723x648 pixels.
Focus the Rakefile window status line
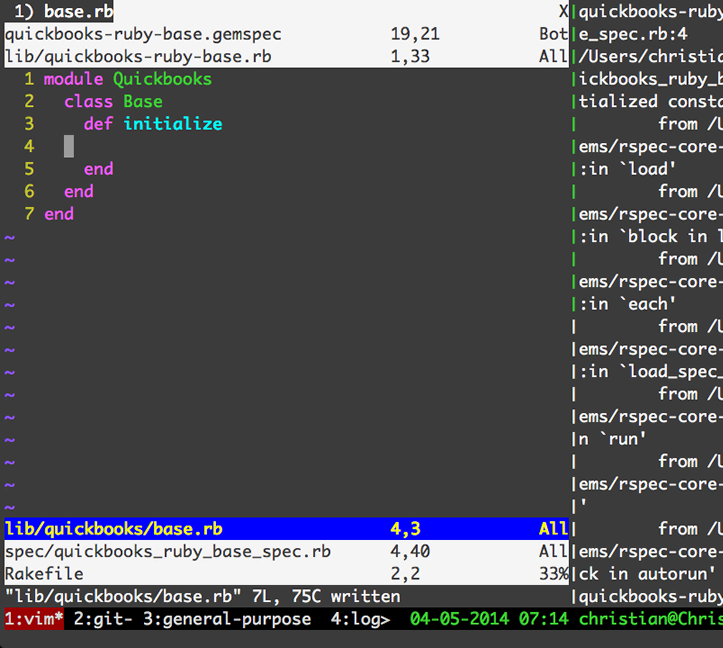point(286,574)
